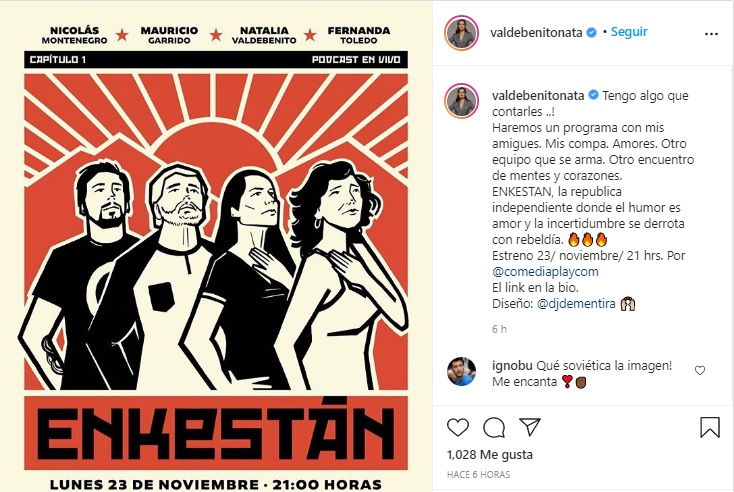The height and width of the screenshot is (492, 734).
Task: Click ignobu's commenter avatar
Action: tap(462, 372)
